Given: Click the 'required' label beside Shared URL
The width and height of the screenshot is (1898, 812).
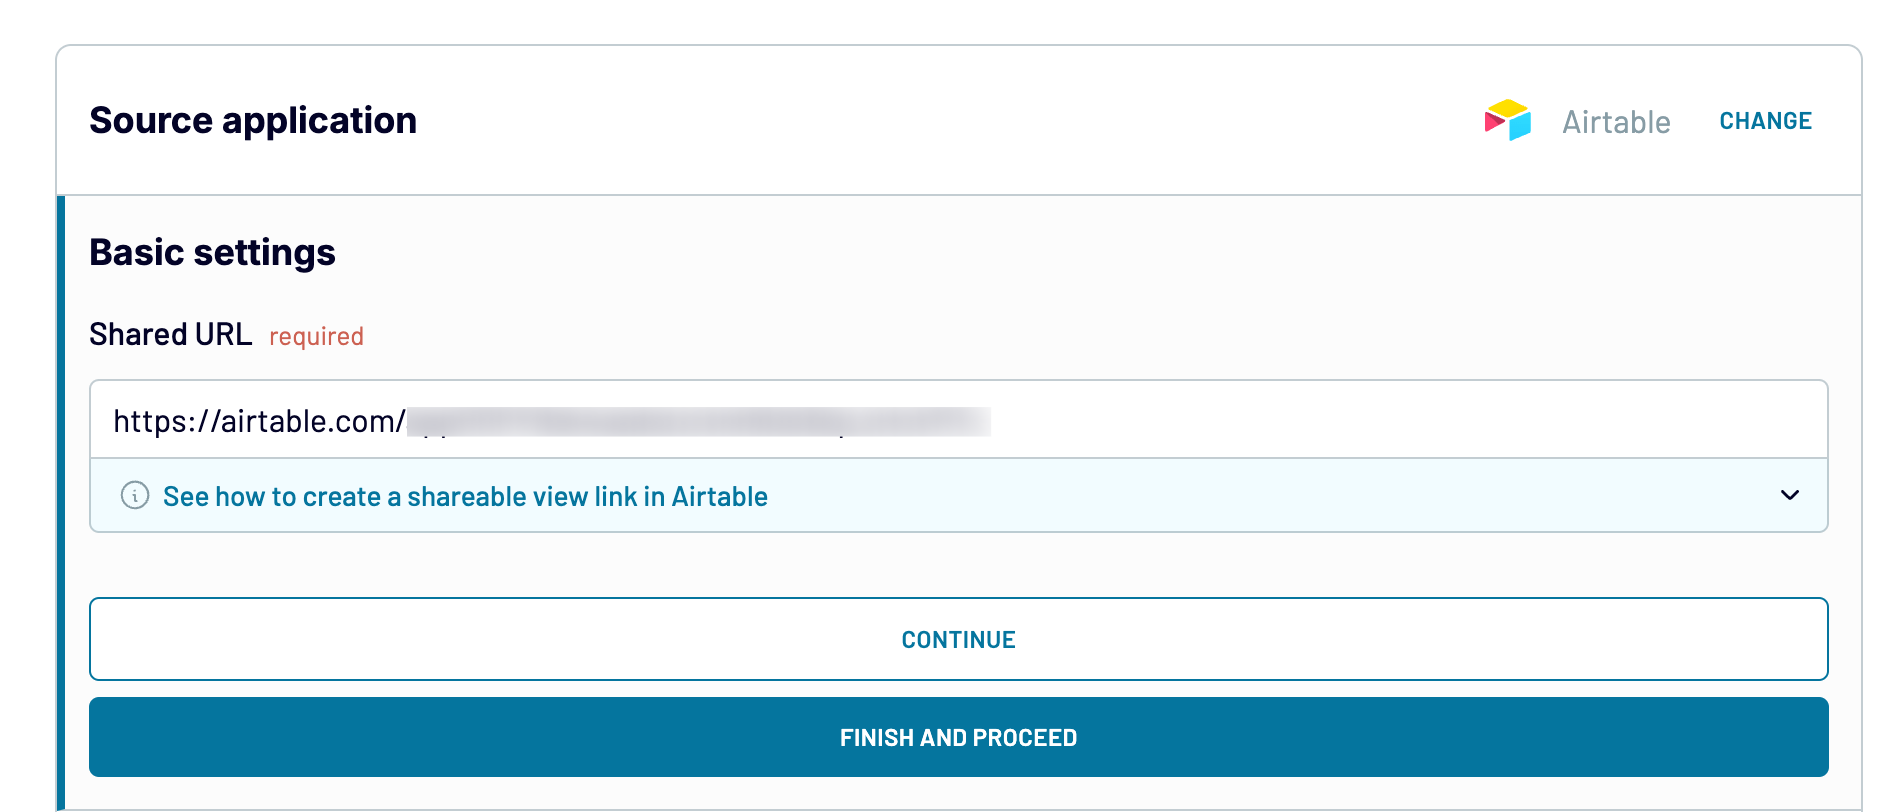Looking at the screenshot, I should 315,336.
